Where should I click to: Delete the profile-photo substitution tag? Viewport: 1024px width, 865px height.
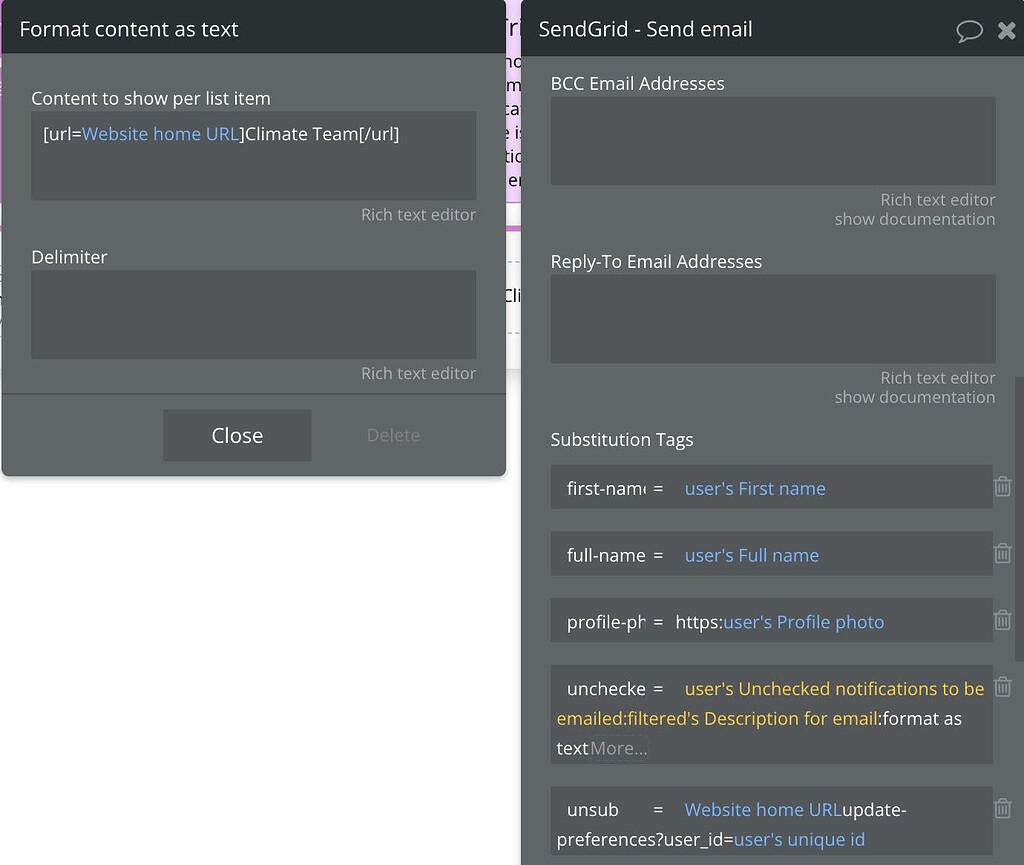coord(1003,620)
